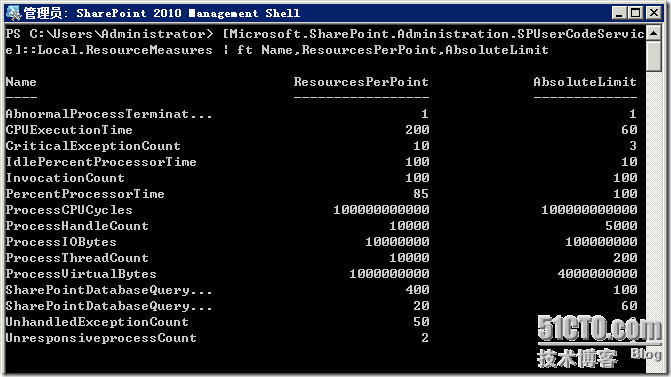The height and width of the screenshot is (377, 671).
Task: Click the PS C:\Users\Administrator> prompt text
Action: (109, 34)
